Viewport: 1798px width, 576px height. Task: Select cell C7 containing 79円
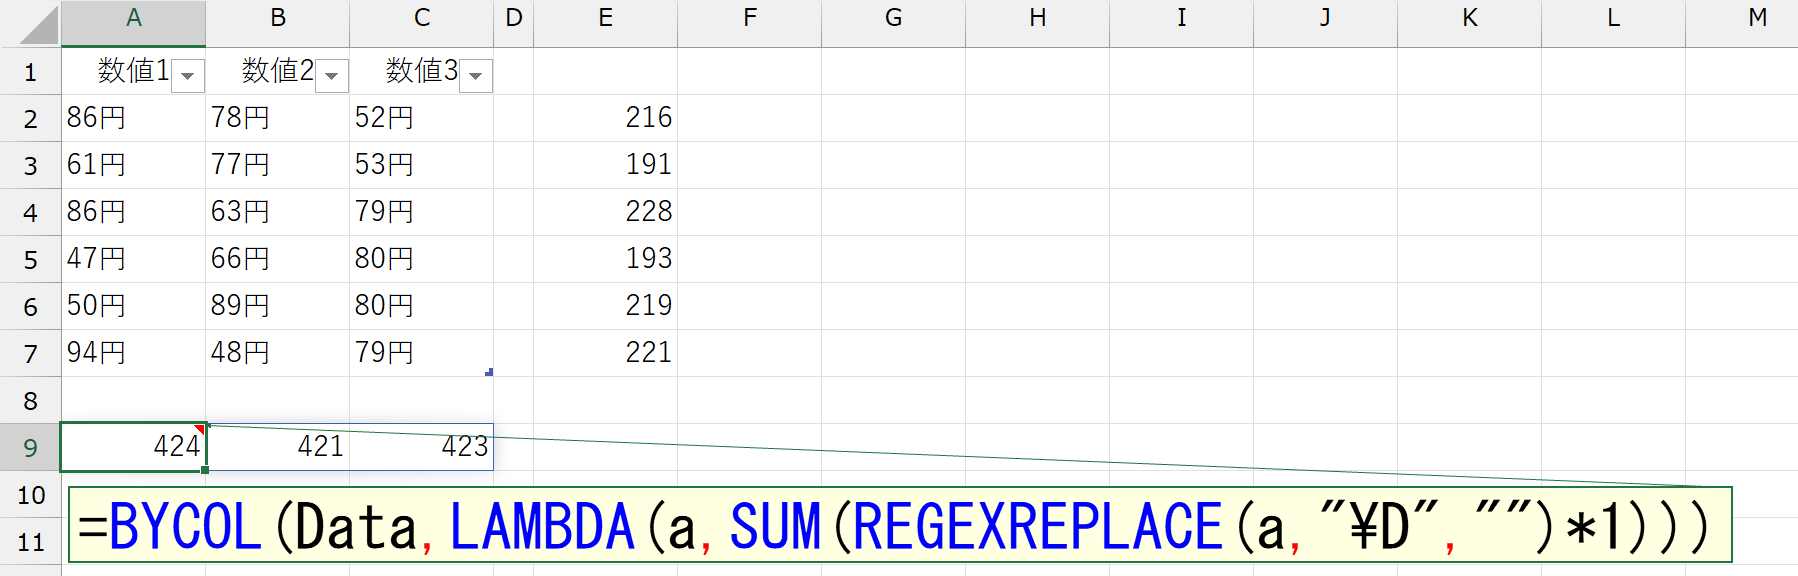pos(422,353)
